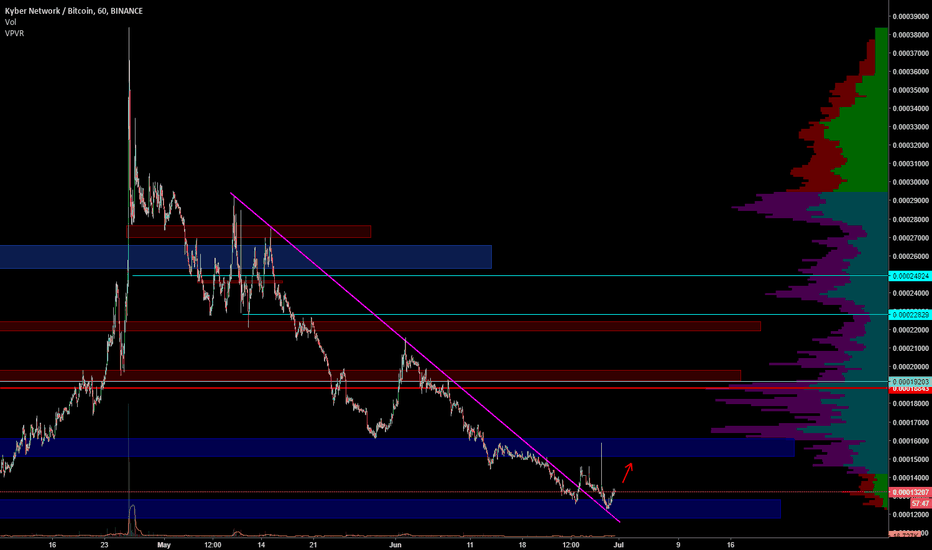Click the 21 date label on time axis

click(313, 545)
